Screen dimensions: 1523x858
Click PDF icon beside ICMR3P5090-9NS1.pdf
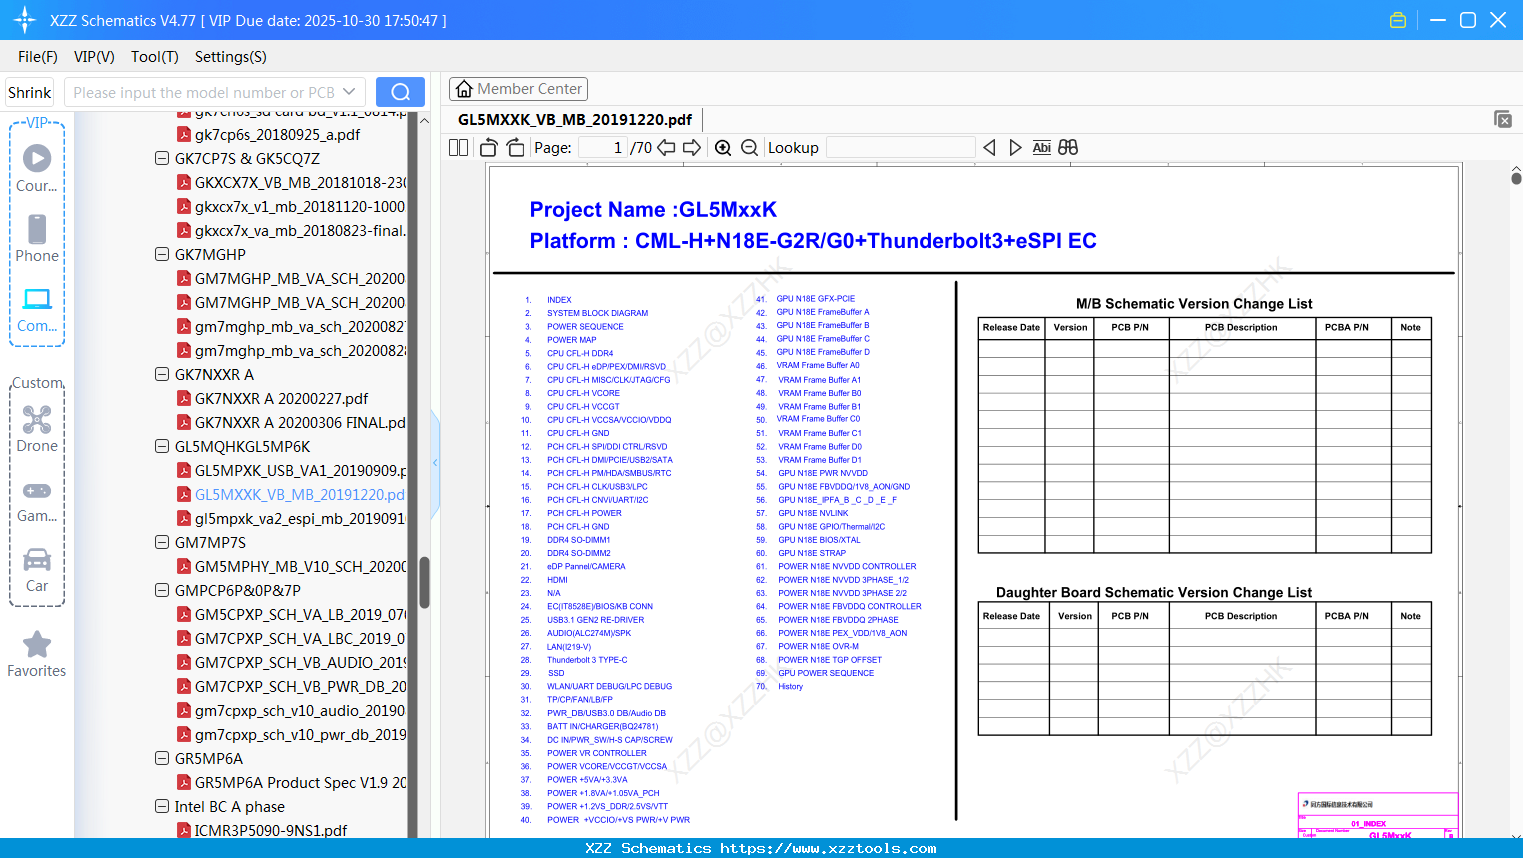click(x=184, y=830)
